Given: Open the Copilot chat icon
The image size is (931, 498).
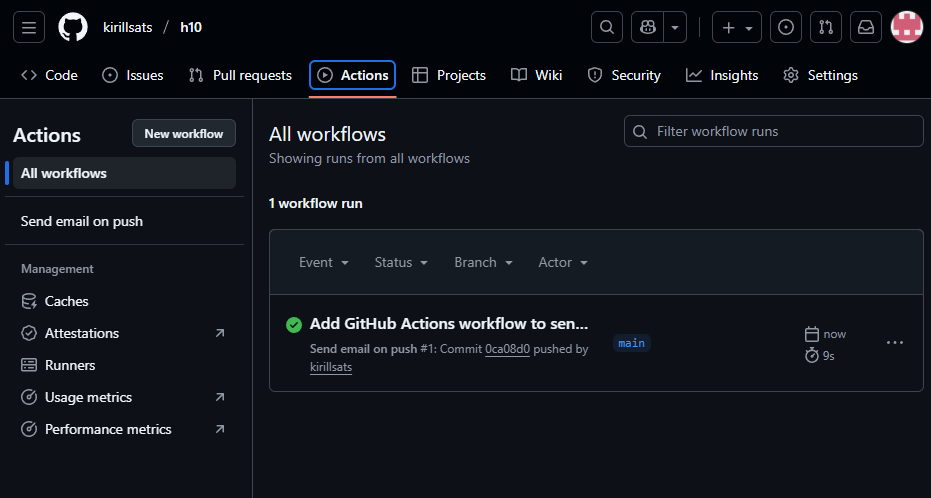Looking at the screenshot, I should pyautogui.click(x=648, y=27).
